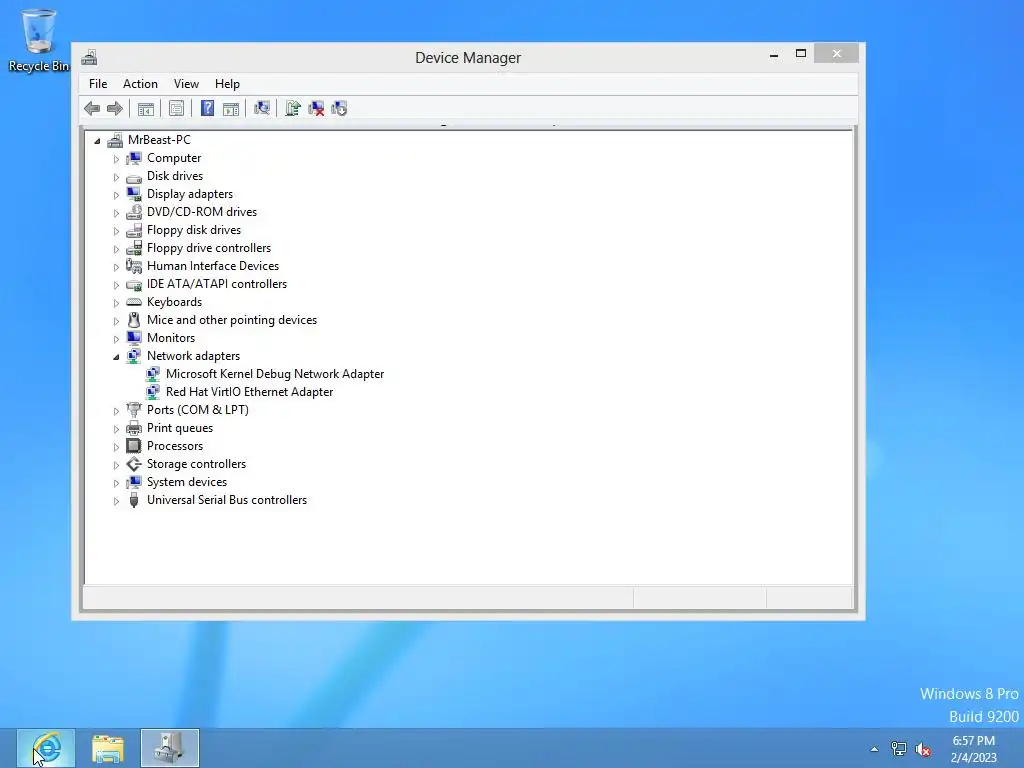Show hidden tray icons arrow
Image resolution: width=1024 pixels, height=768 pixels.
[x=874, y=749]
